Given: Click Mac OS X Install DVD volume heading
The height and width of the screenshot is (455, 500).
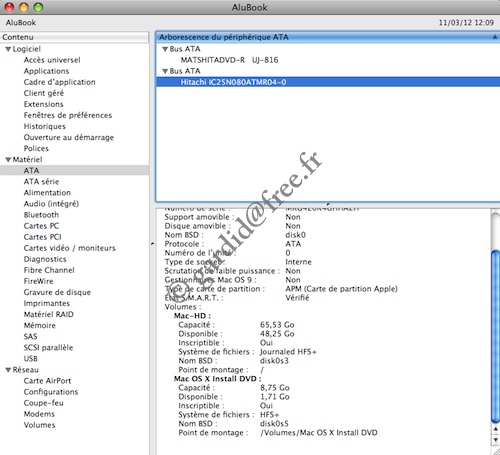Looking at the screenshot, I should 218,379.
